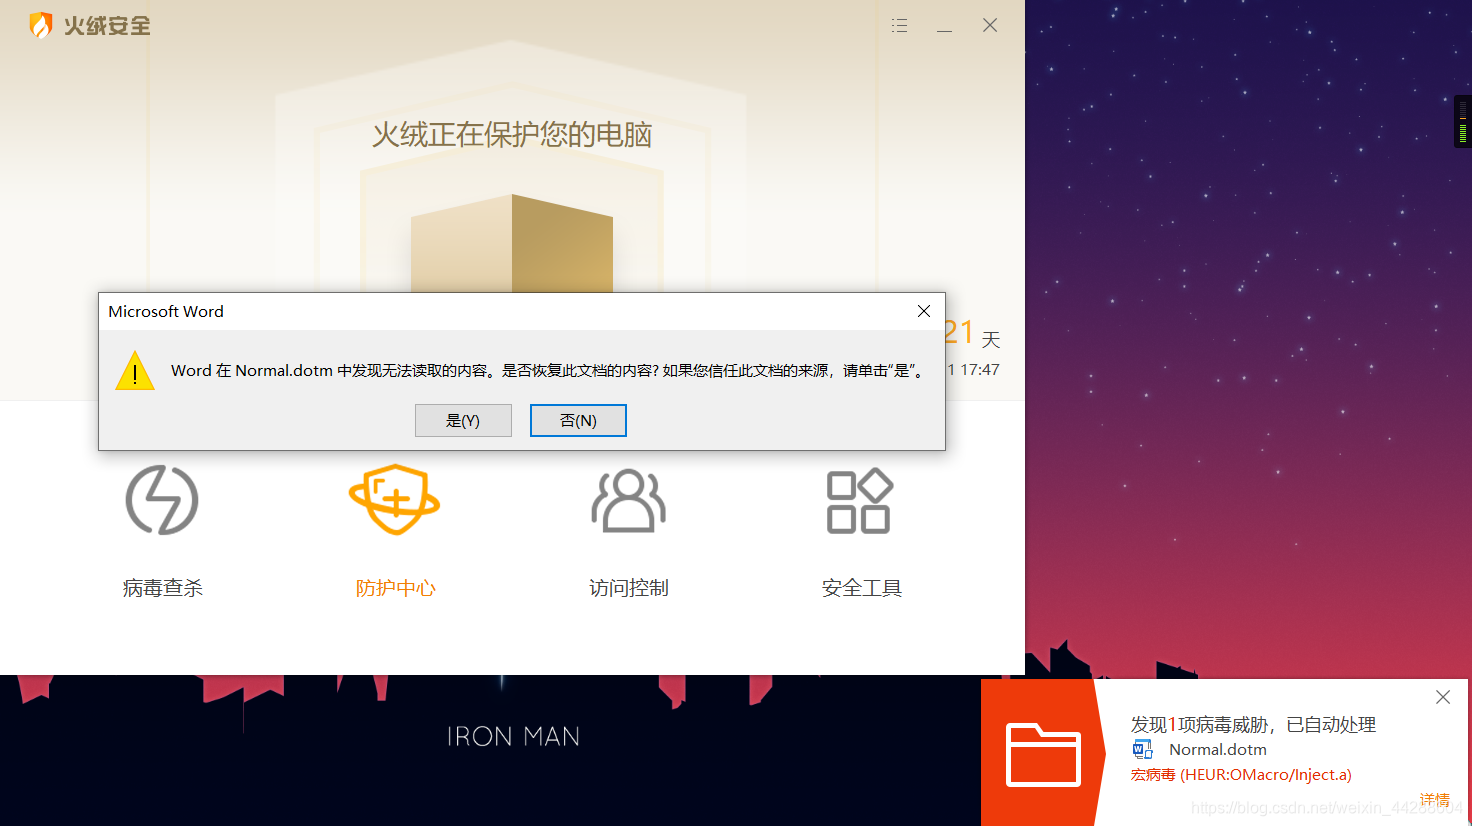
Task: Click the Huorong Security flame logo
Action: 40,25
